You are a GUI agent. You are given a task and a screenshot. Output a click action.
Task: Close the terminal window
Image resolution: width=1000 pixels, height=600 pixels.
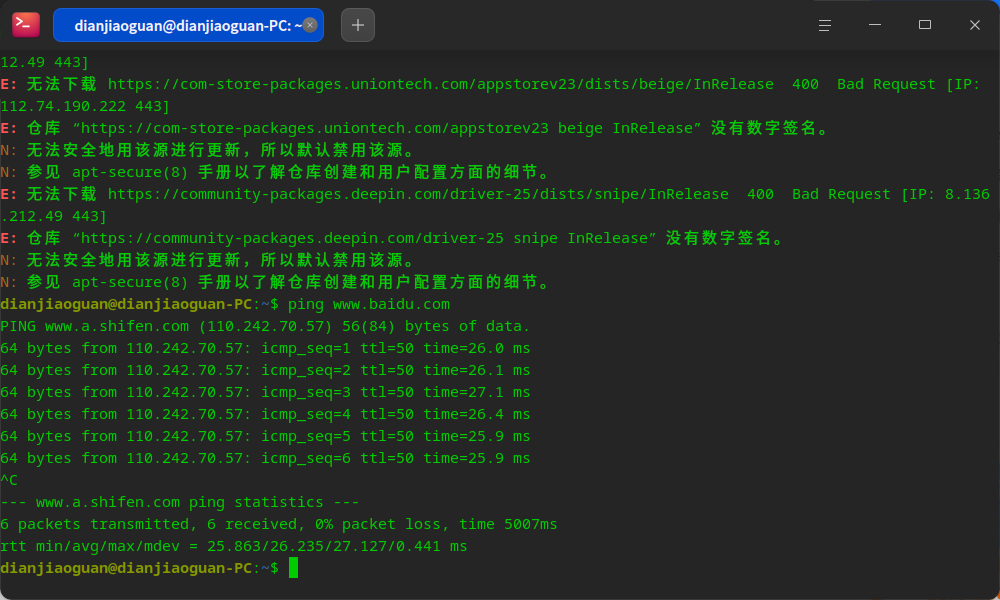tap(974, 25)
